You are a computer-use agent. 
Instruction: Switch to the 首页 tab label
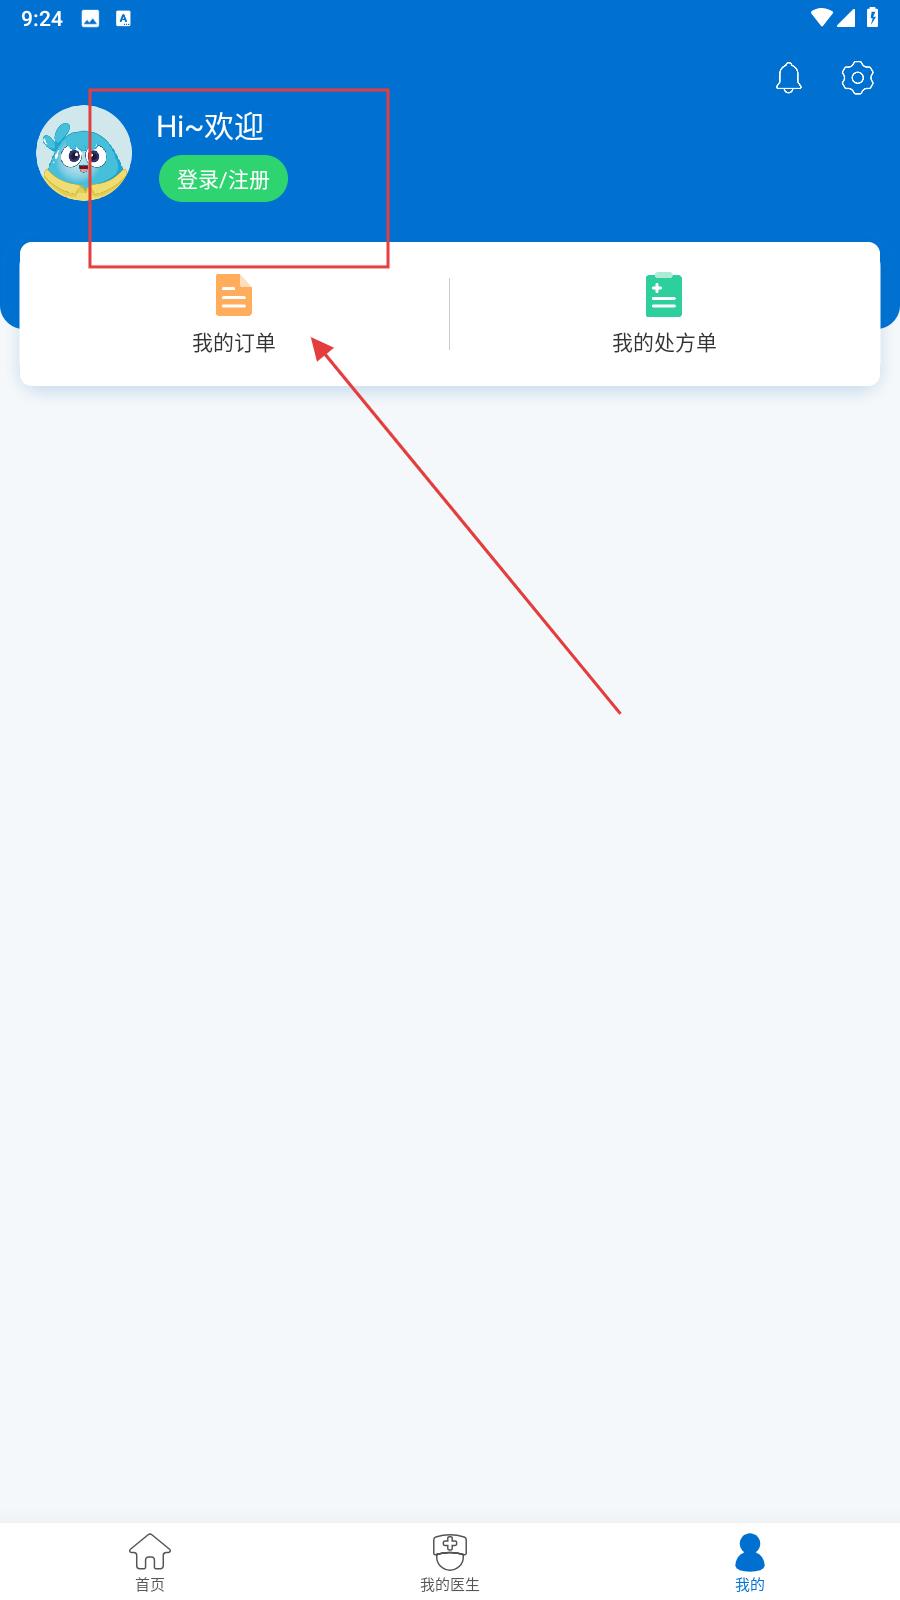tap(150, 1584)
